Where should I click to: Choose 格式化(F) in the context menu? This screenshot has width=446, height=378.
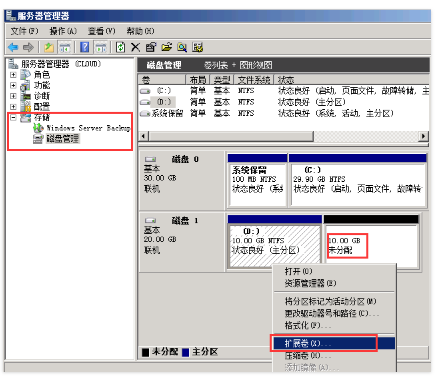[334, 325]
